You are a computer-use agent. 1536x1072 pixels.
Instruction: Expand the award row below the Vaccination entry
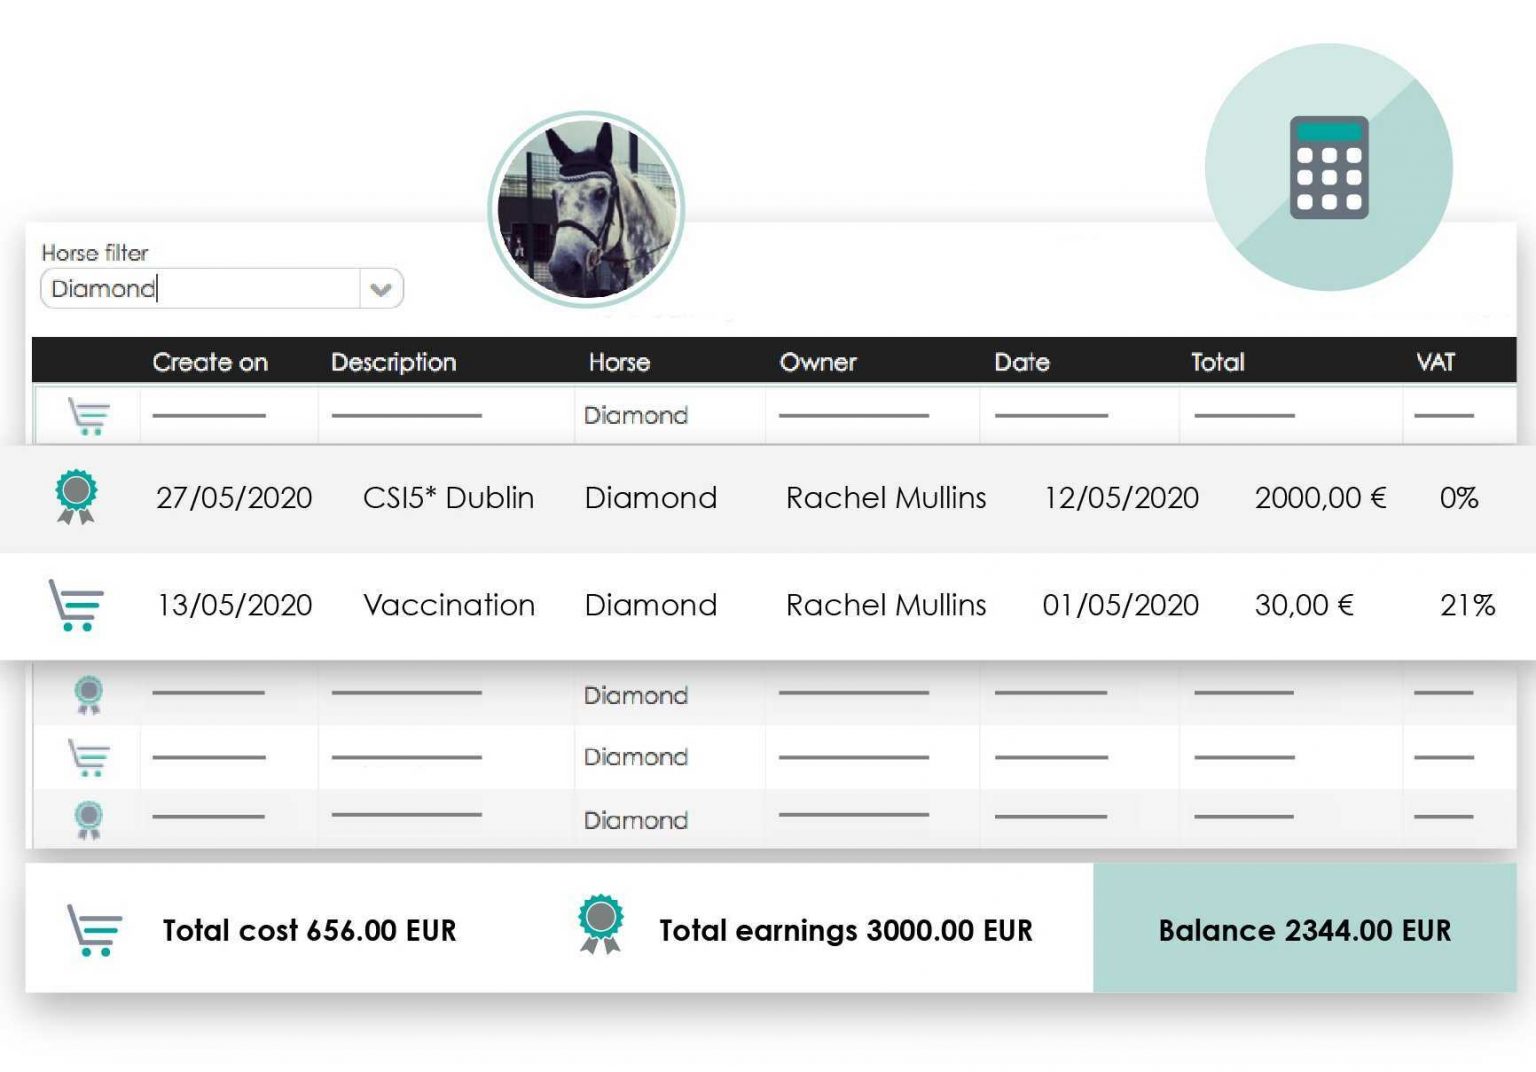[x=88, y=695]
